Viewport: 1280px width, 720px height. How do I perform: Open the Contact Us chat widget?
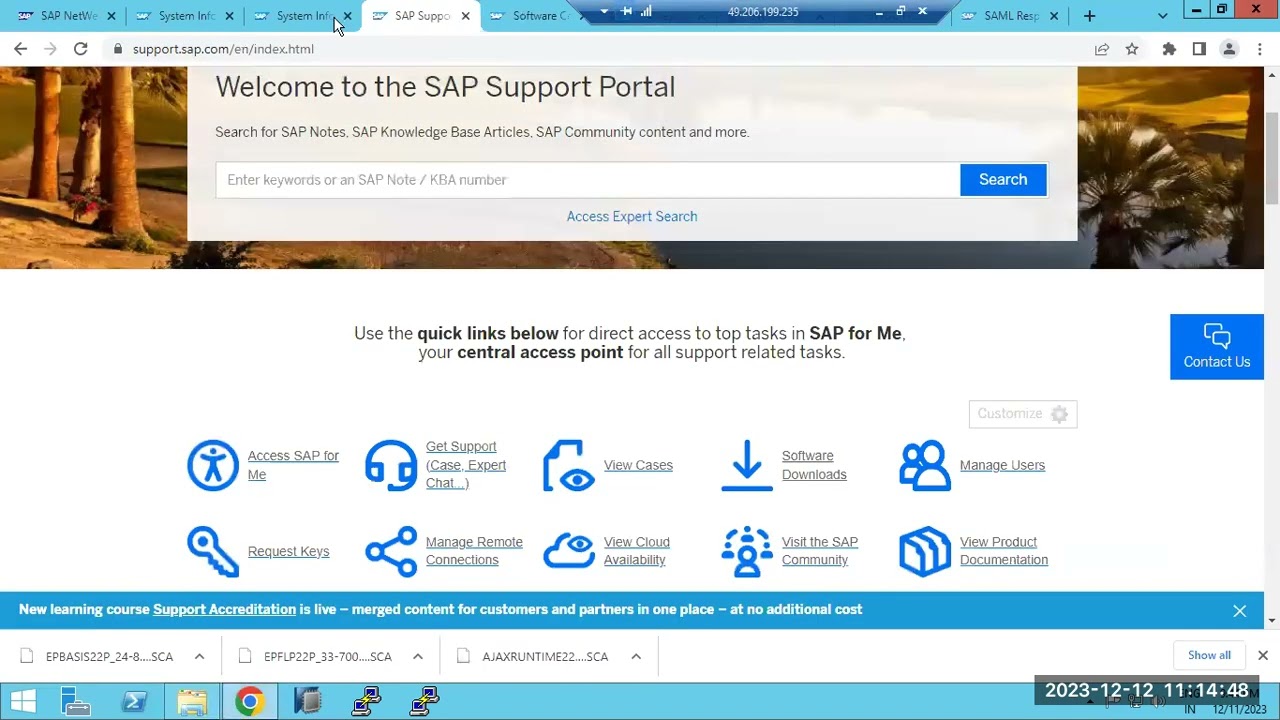[x=1217, y=347]
